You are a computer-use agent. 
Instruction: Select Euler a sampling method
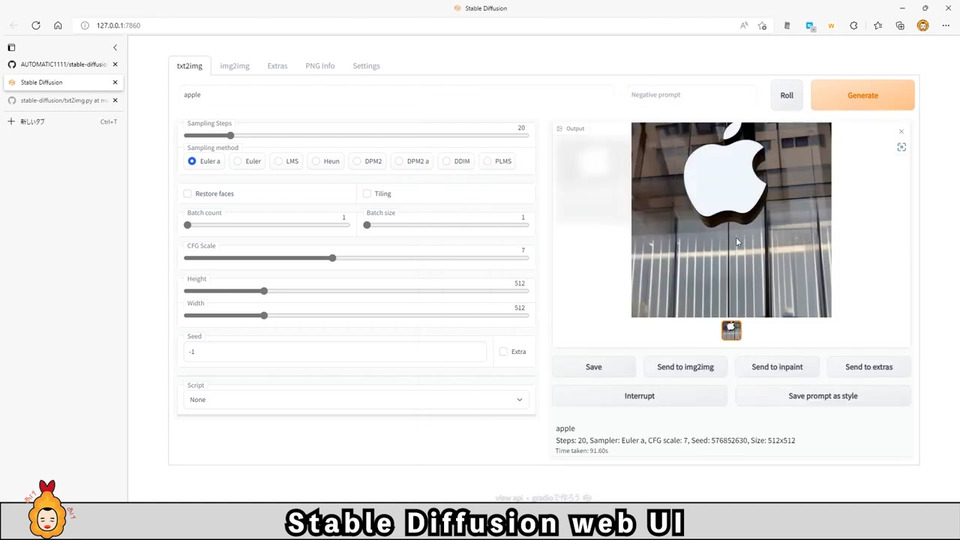(204, 161)
